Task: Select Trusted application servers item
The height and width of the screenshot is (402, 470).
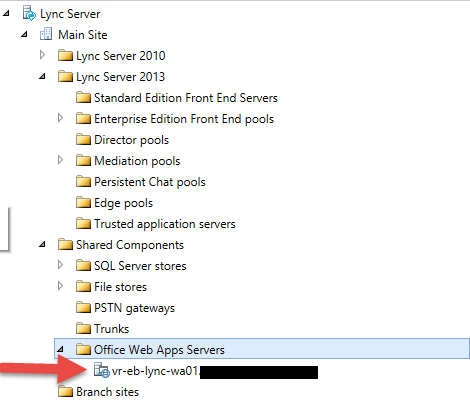Action: pyautogui.click(x=165, y=224)
